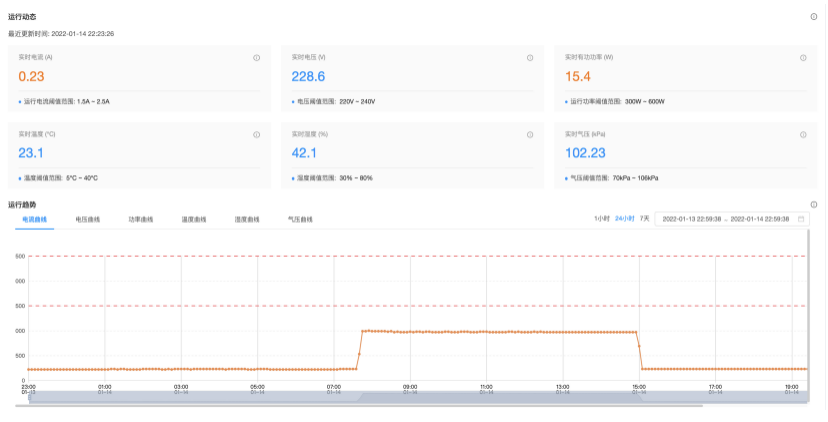Click 最近更新时间 2022-01-14 22:23:26 text
This screenshot has height=422, width=828.
coord(61,34)
